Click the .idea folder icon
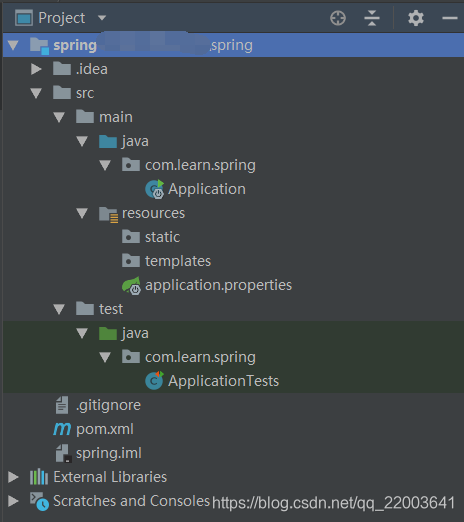Viewport: 464px width, 522px height. coord(62,68)
